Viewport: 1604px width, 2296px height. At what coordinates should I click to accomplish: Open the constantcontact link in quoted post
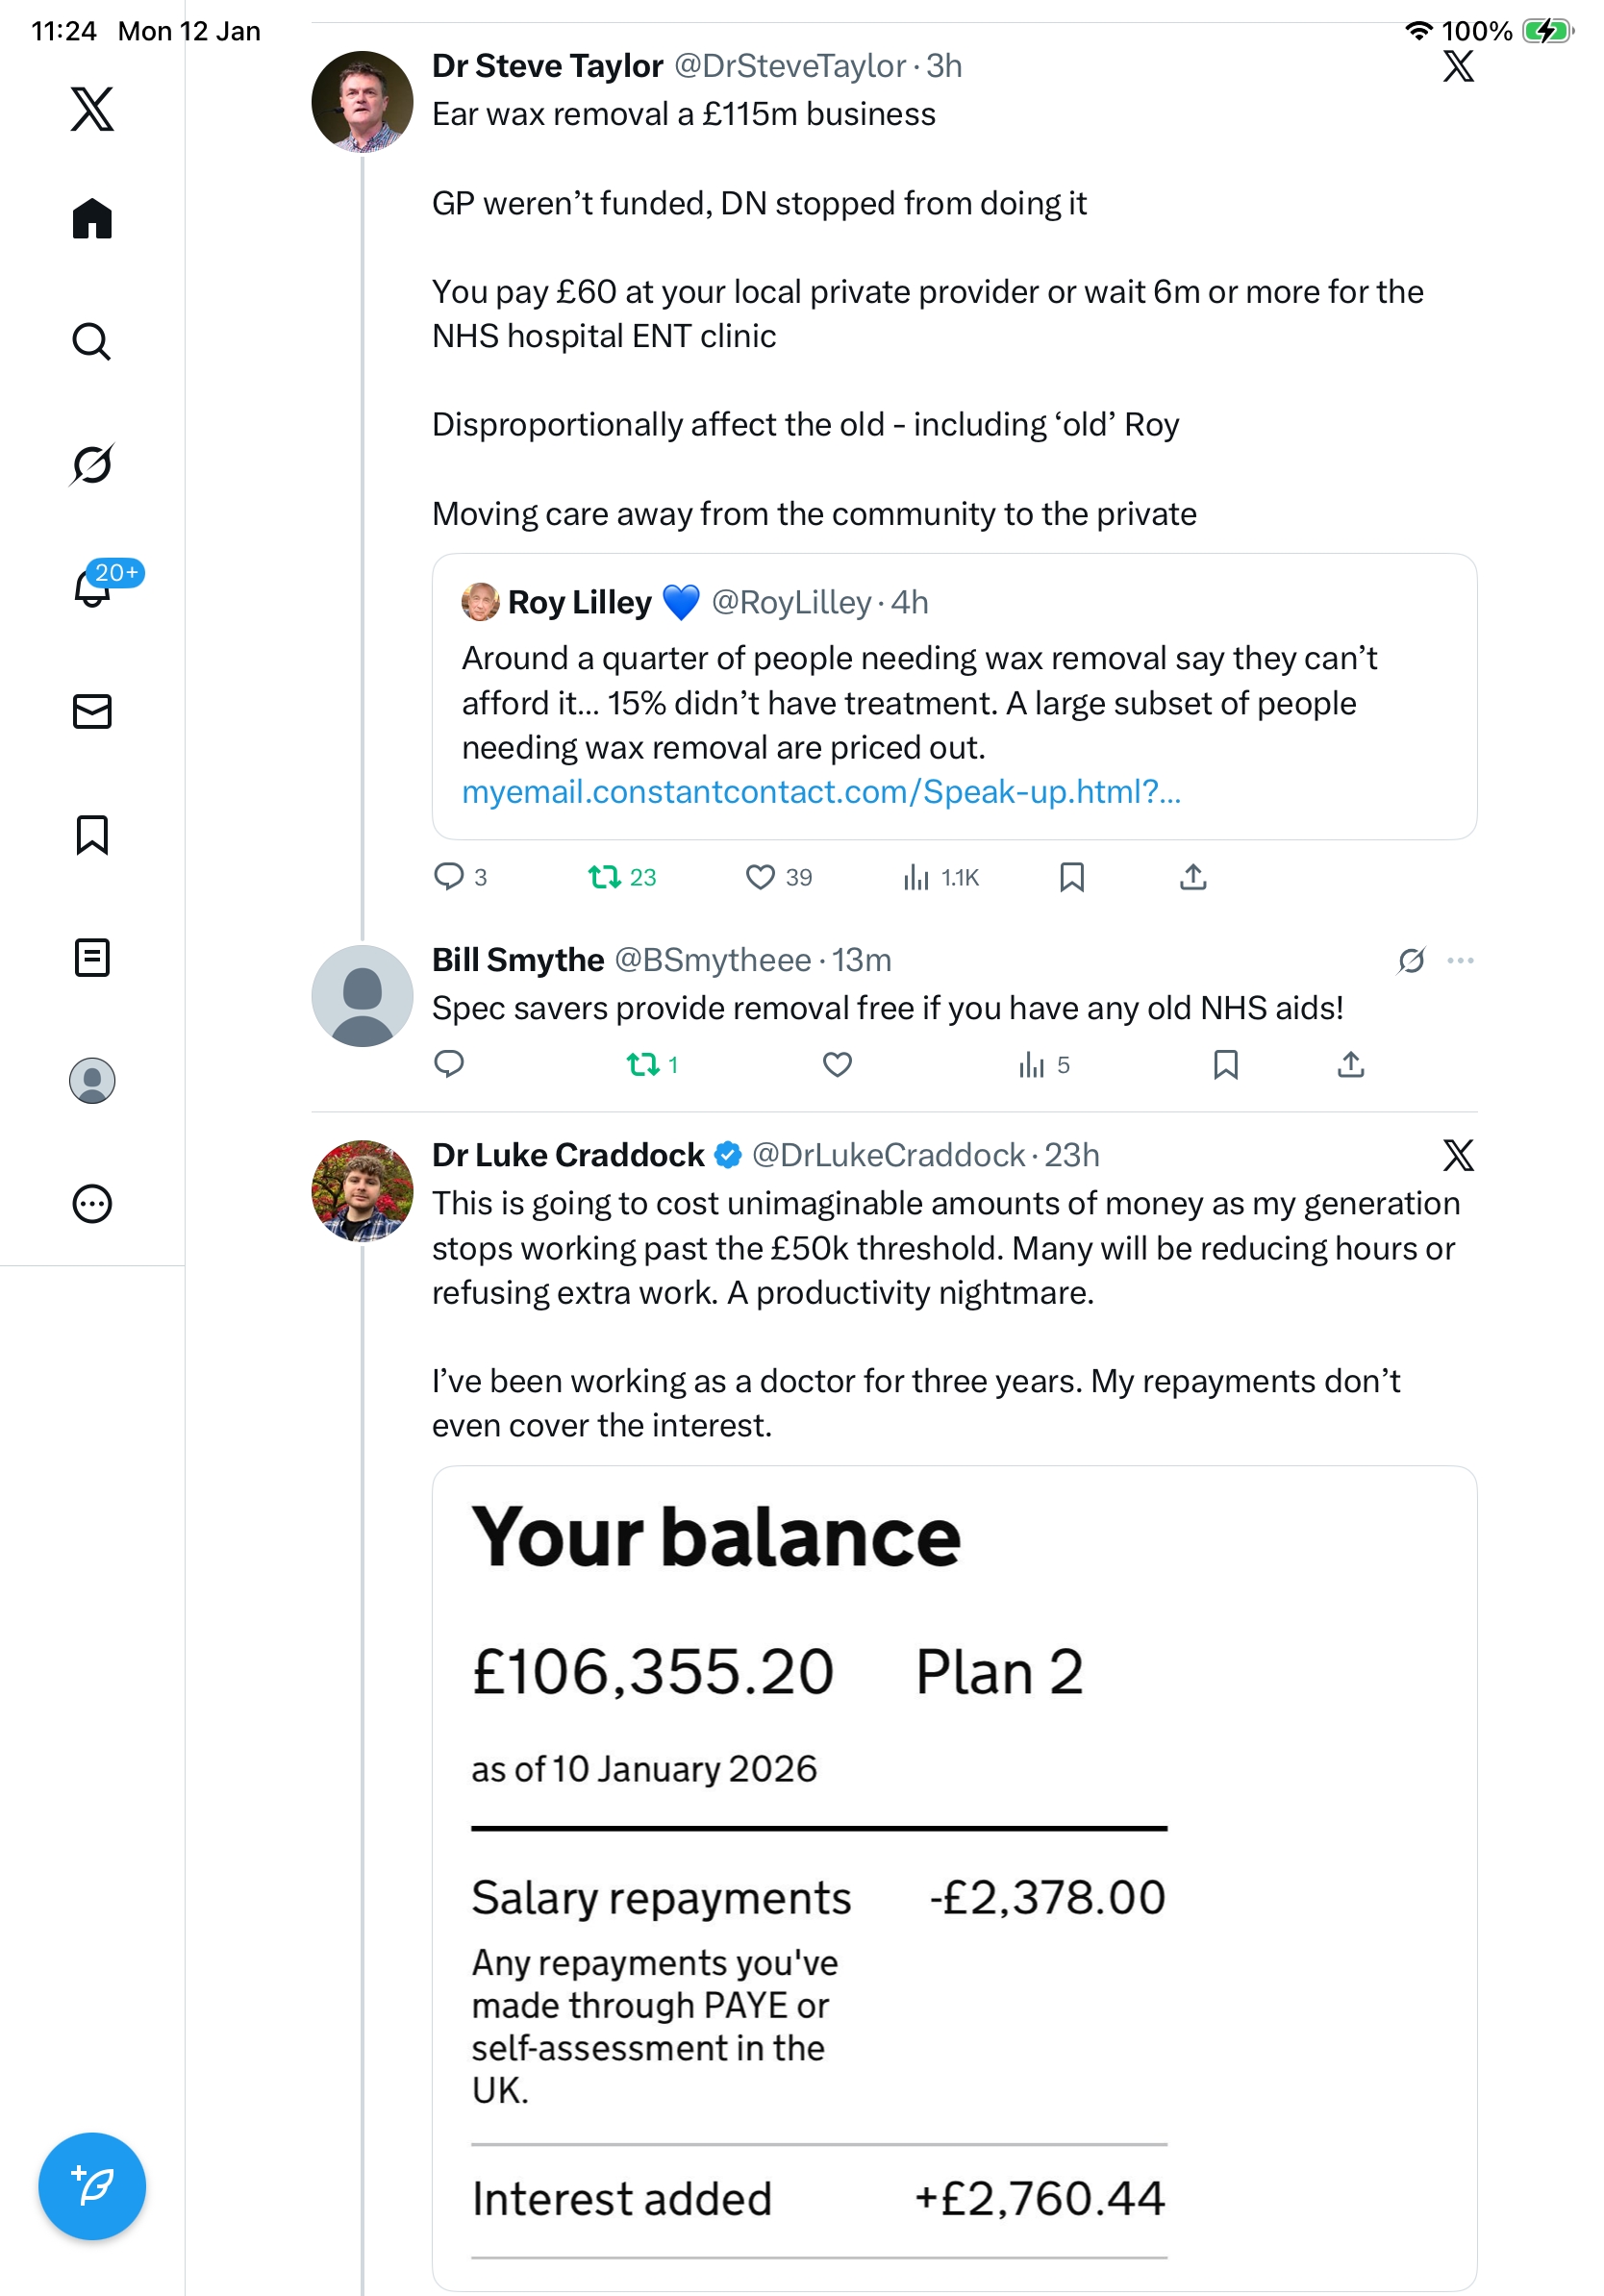point(820,792)
